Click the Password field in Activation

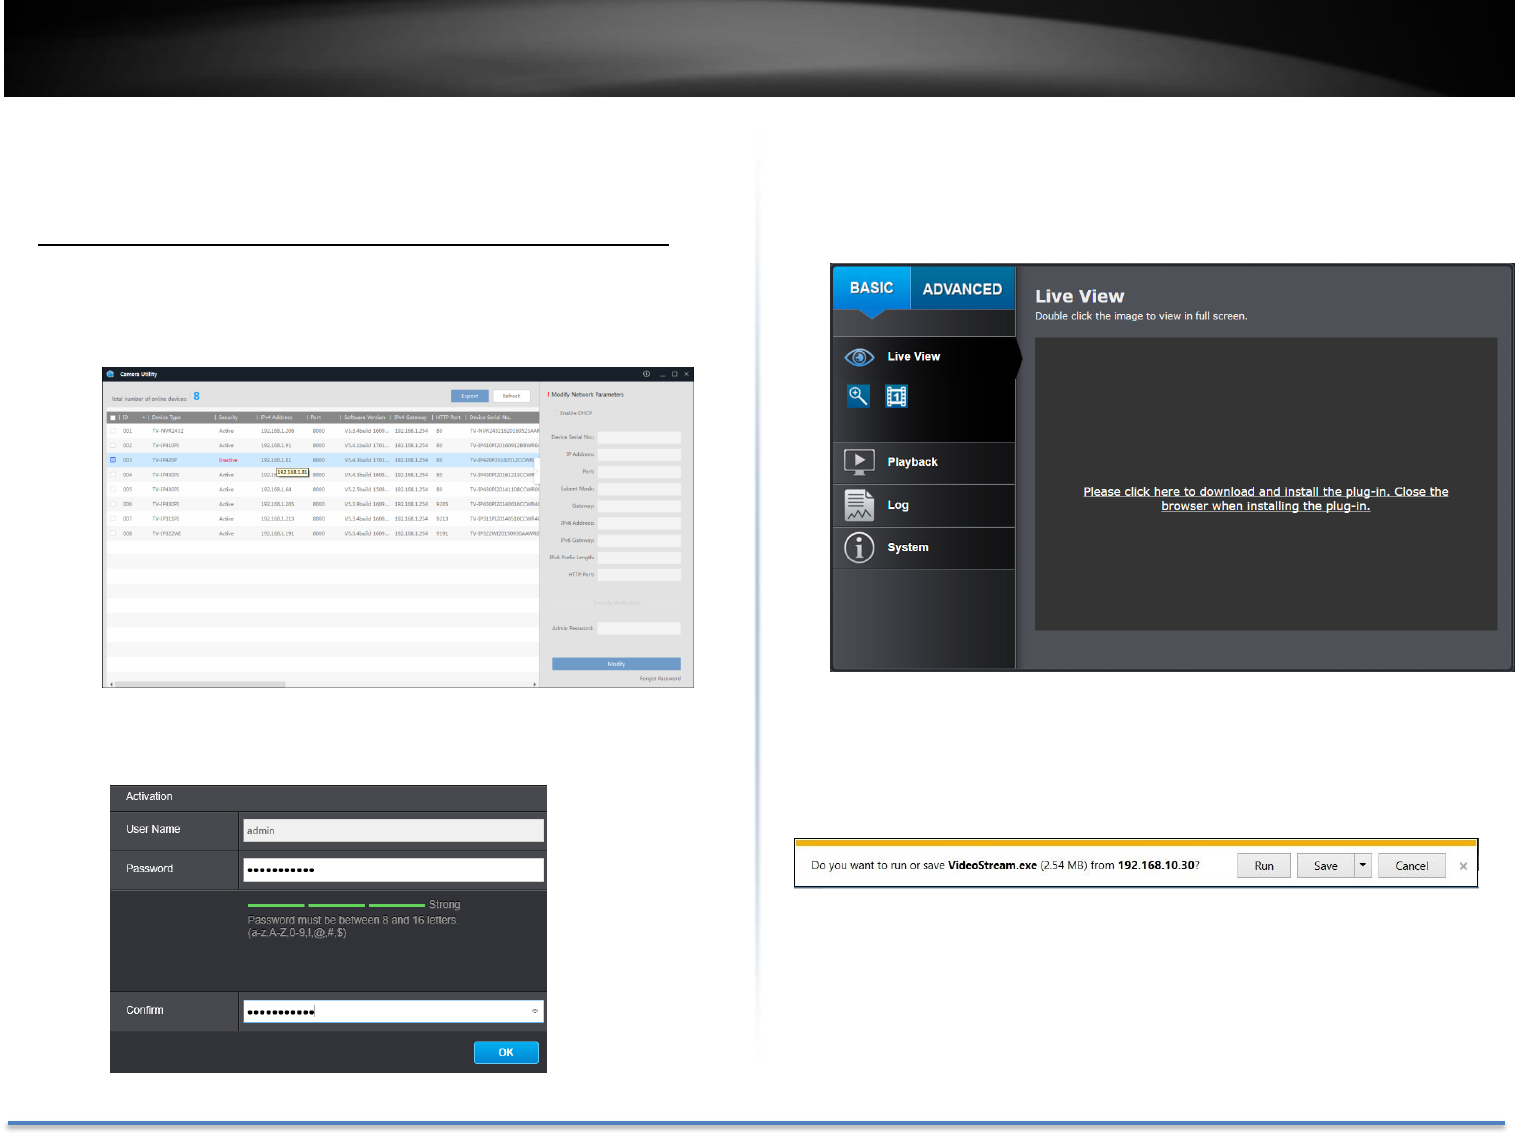(x=393, y=870)
